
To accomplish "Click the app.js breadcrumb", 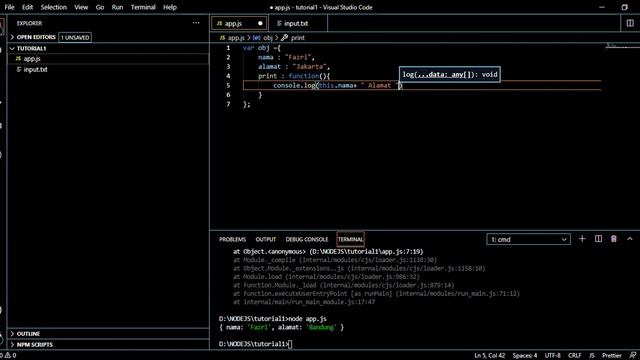I will tap(232, 38).
